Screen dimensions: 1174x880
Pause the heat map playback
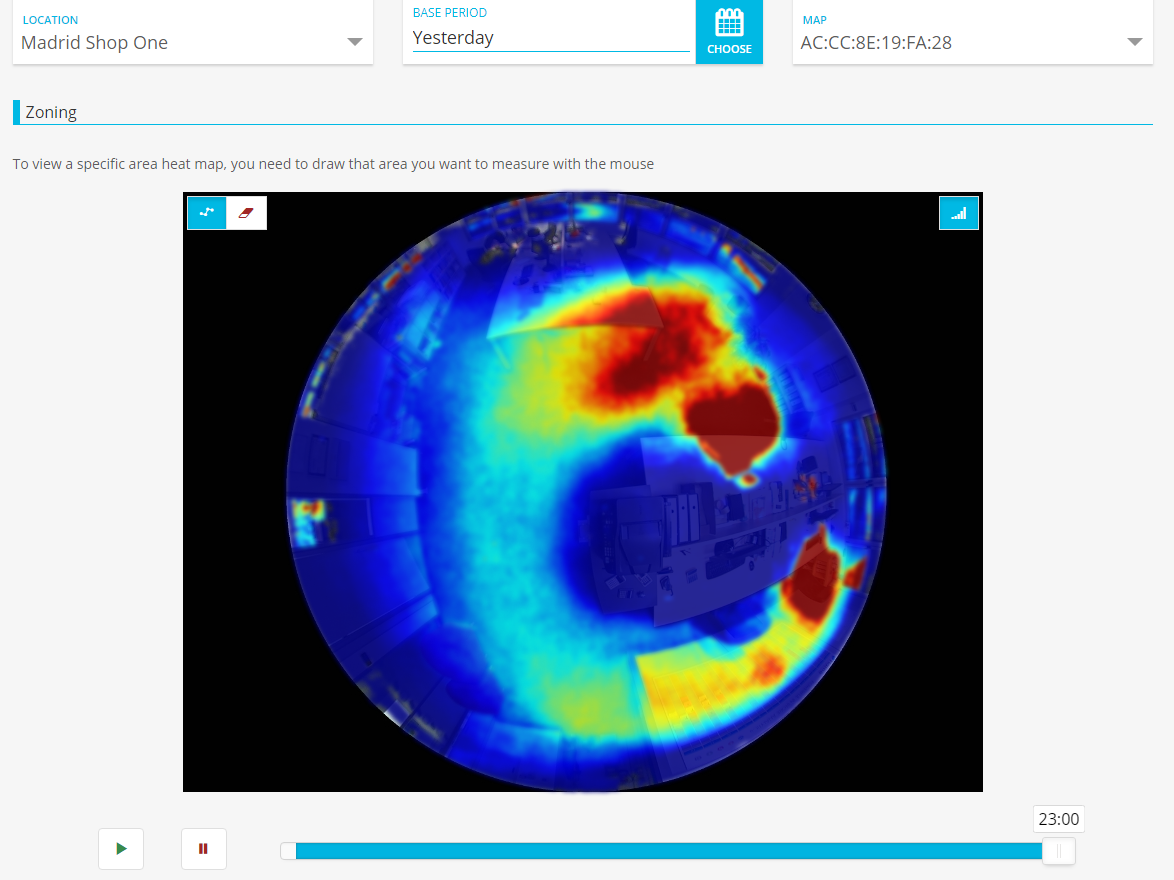tap(204, 849)
